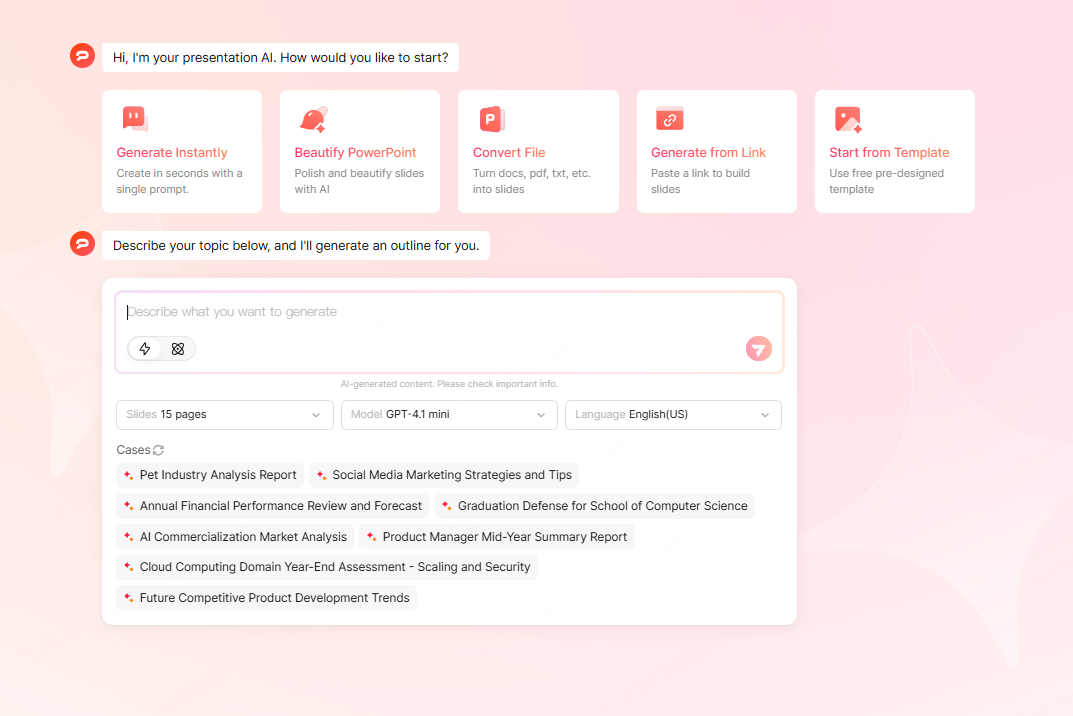Pick Annual Financial Performance Review and Forecast
This screenshot has width=1073, height=716.
[272, 506]
